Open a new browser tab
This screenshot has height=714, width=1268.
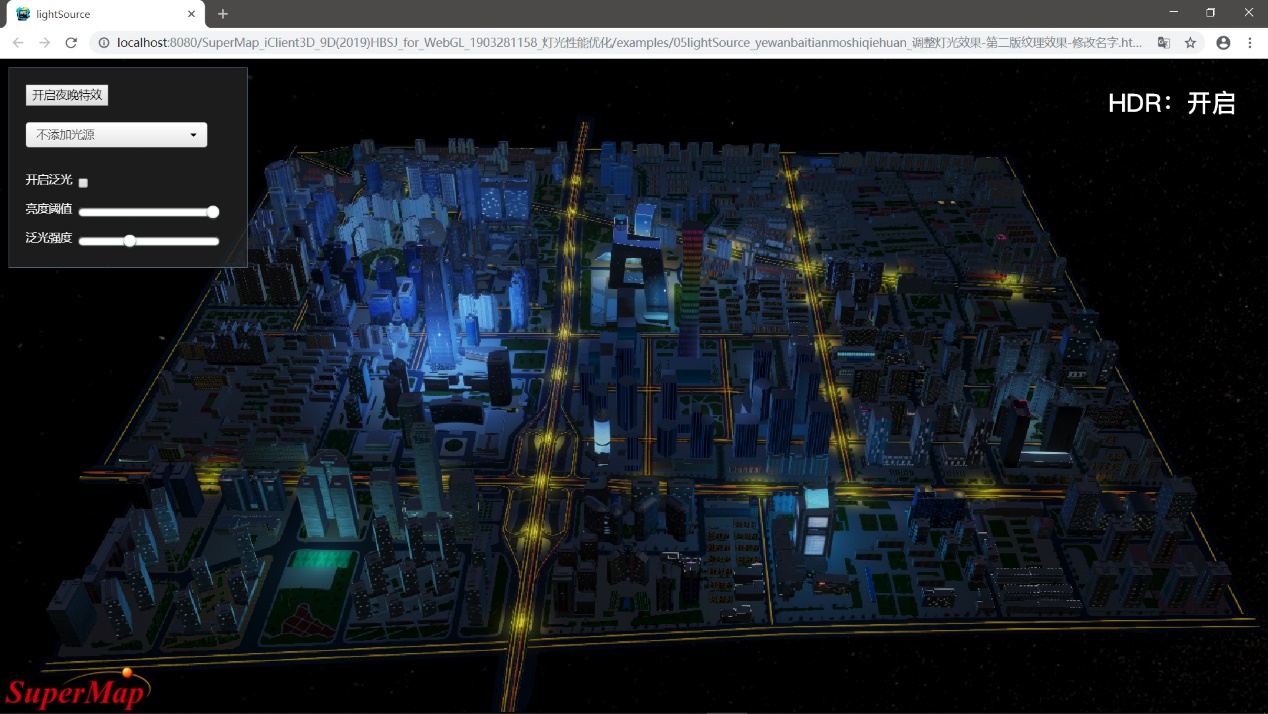(223, 14)
